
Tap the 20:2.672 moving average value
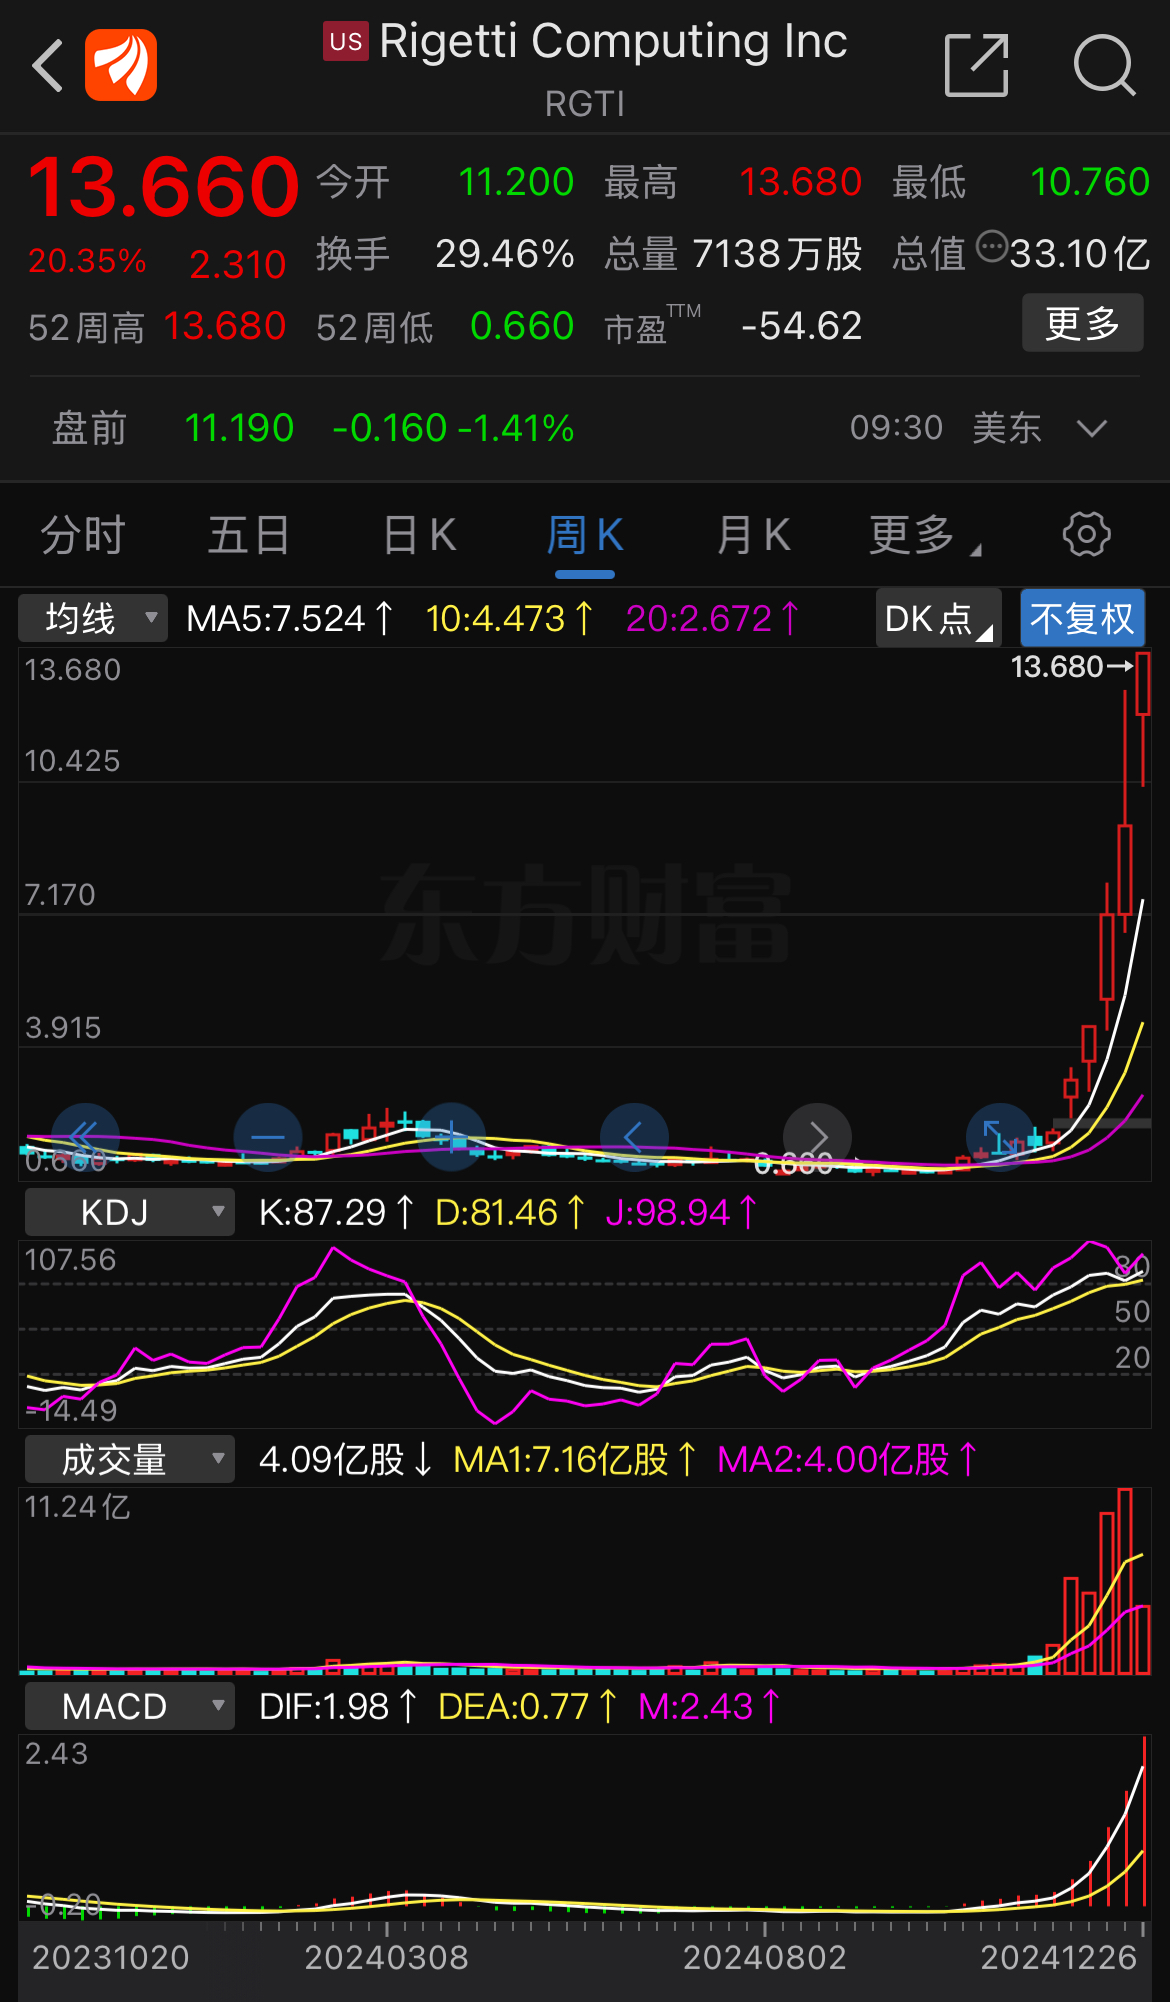pos(713,619)
